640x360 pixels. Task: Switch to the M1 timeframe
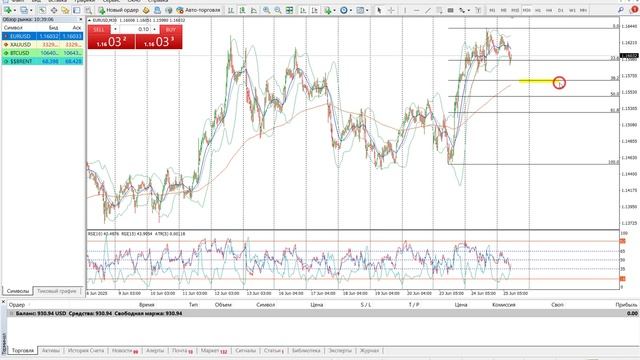tap(492, 10)
